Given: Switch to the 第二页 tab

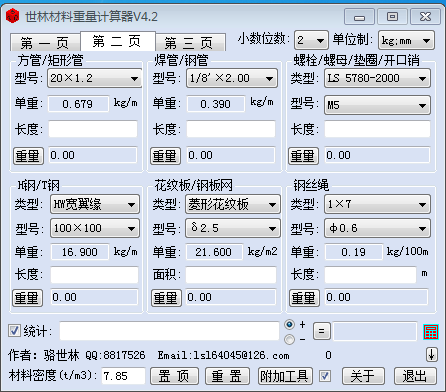Looking at the screenshot, I should (117, 41).
